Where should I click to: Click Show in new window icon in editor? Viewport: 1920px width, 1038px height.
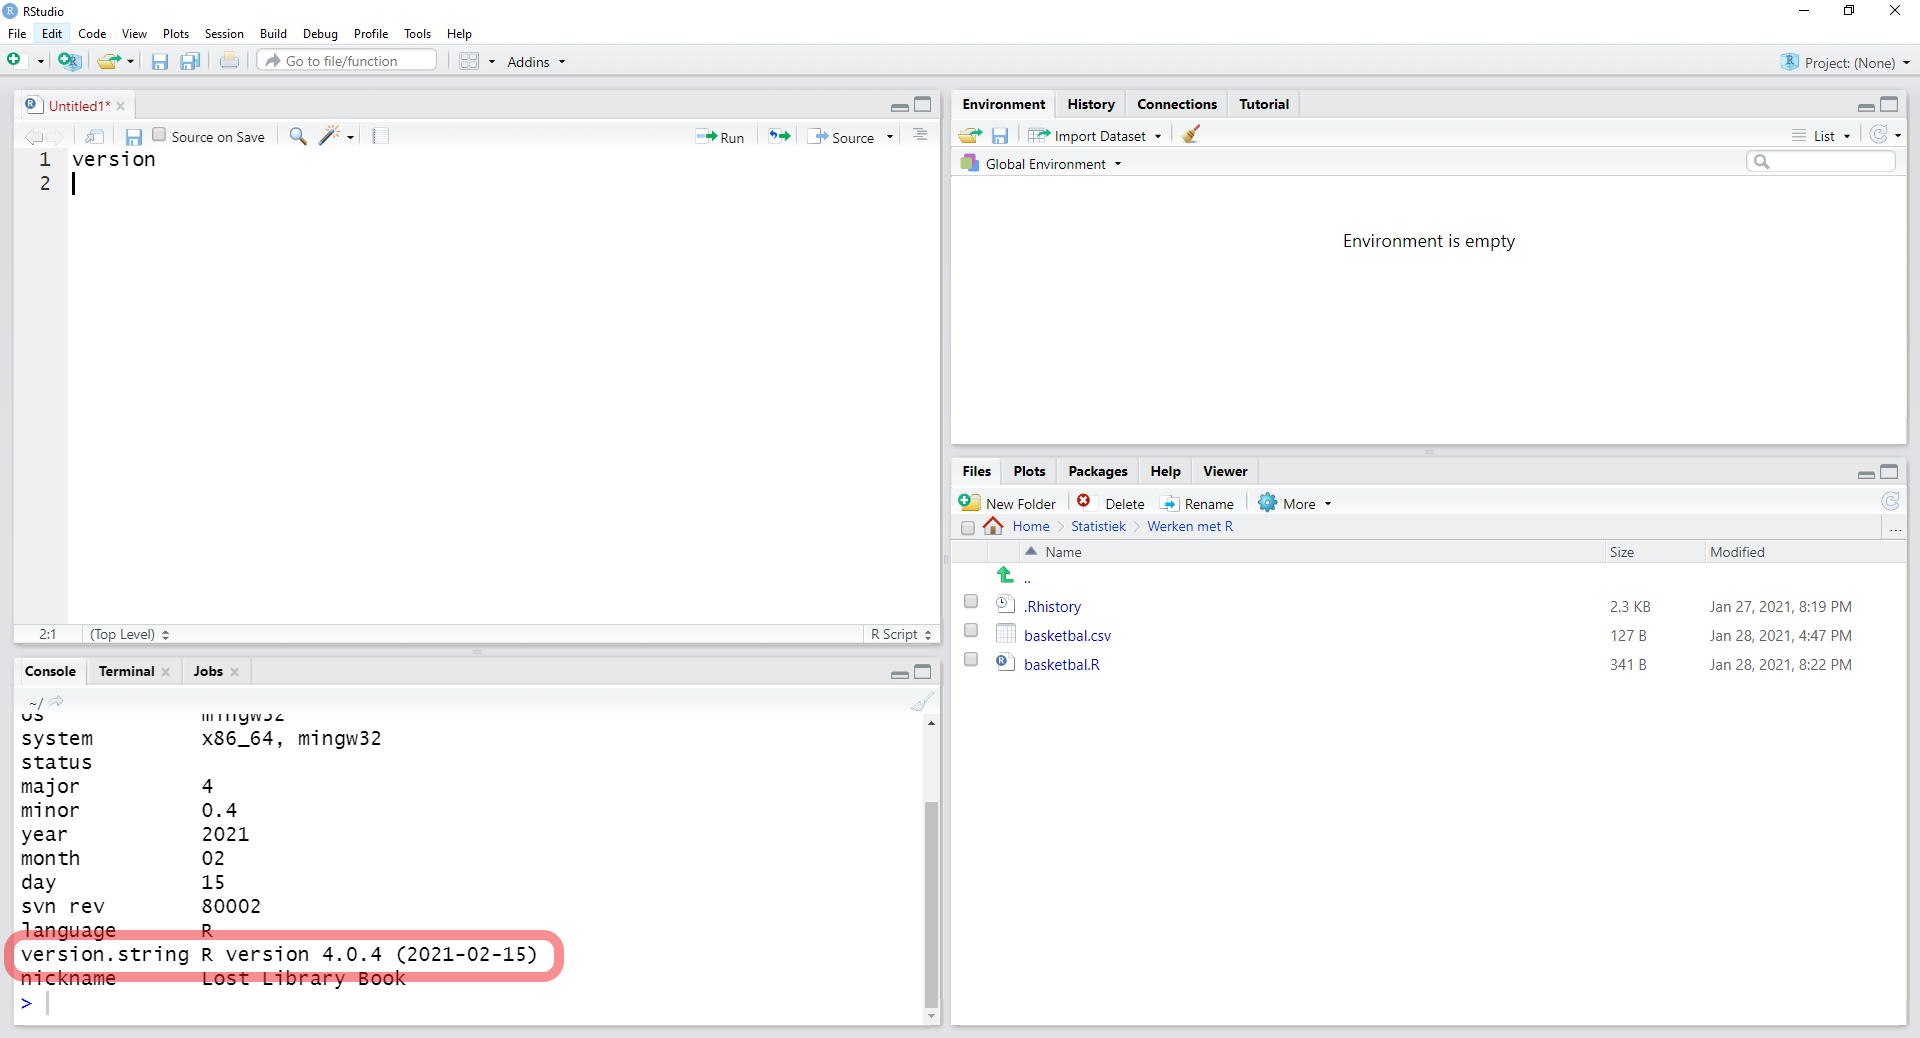[94, 136]
